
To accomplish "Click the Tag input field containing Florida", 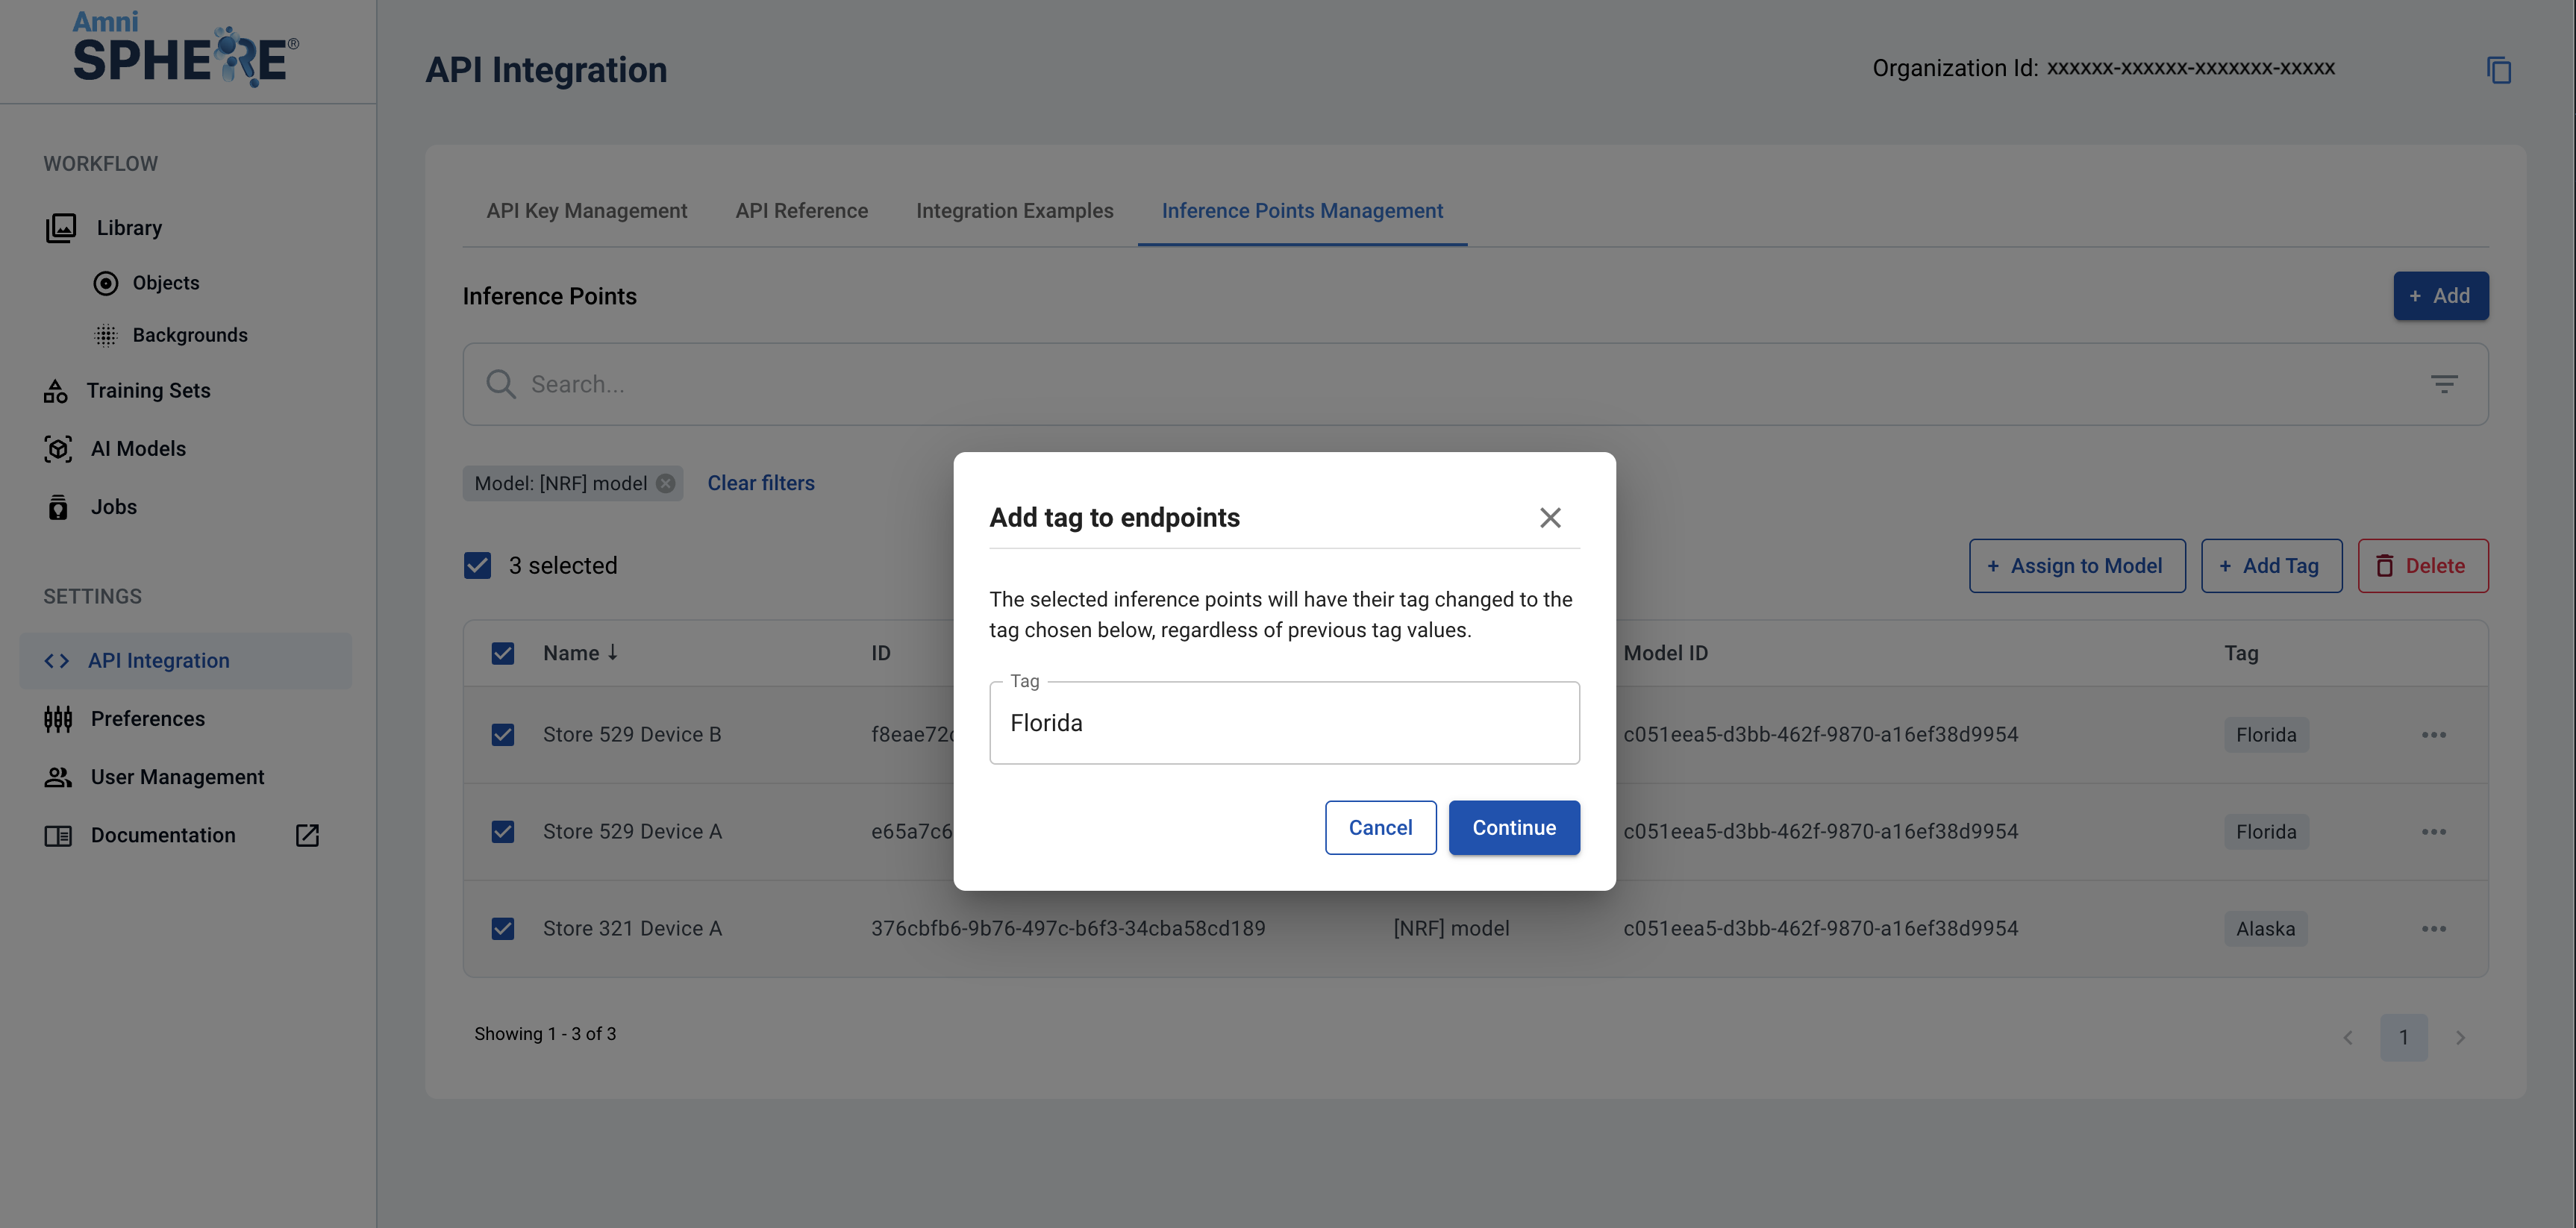I will (1283, 723).
